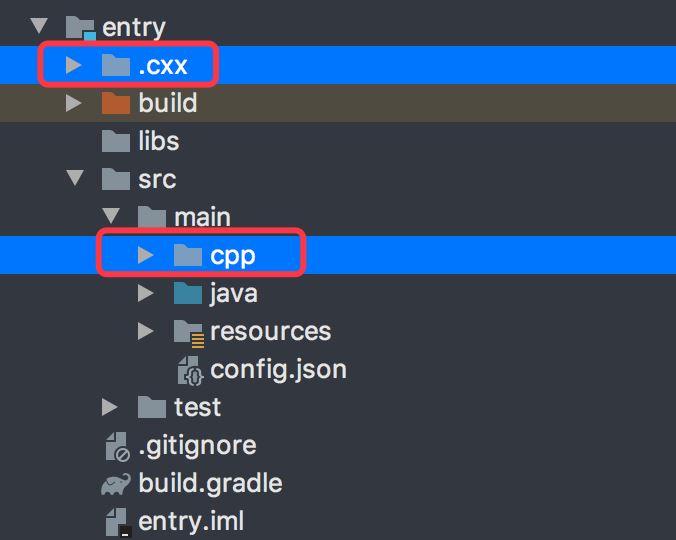Click the entry module folder icon
This screenshot has height=540, width=676.
coord(81,28)
